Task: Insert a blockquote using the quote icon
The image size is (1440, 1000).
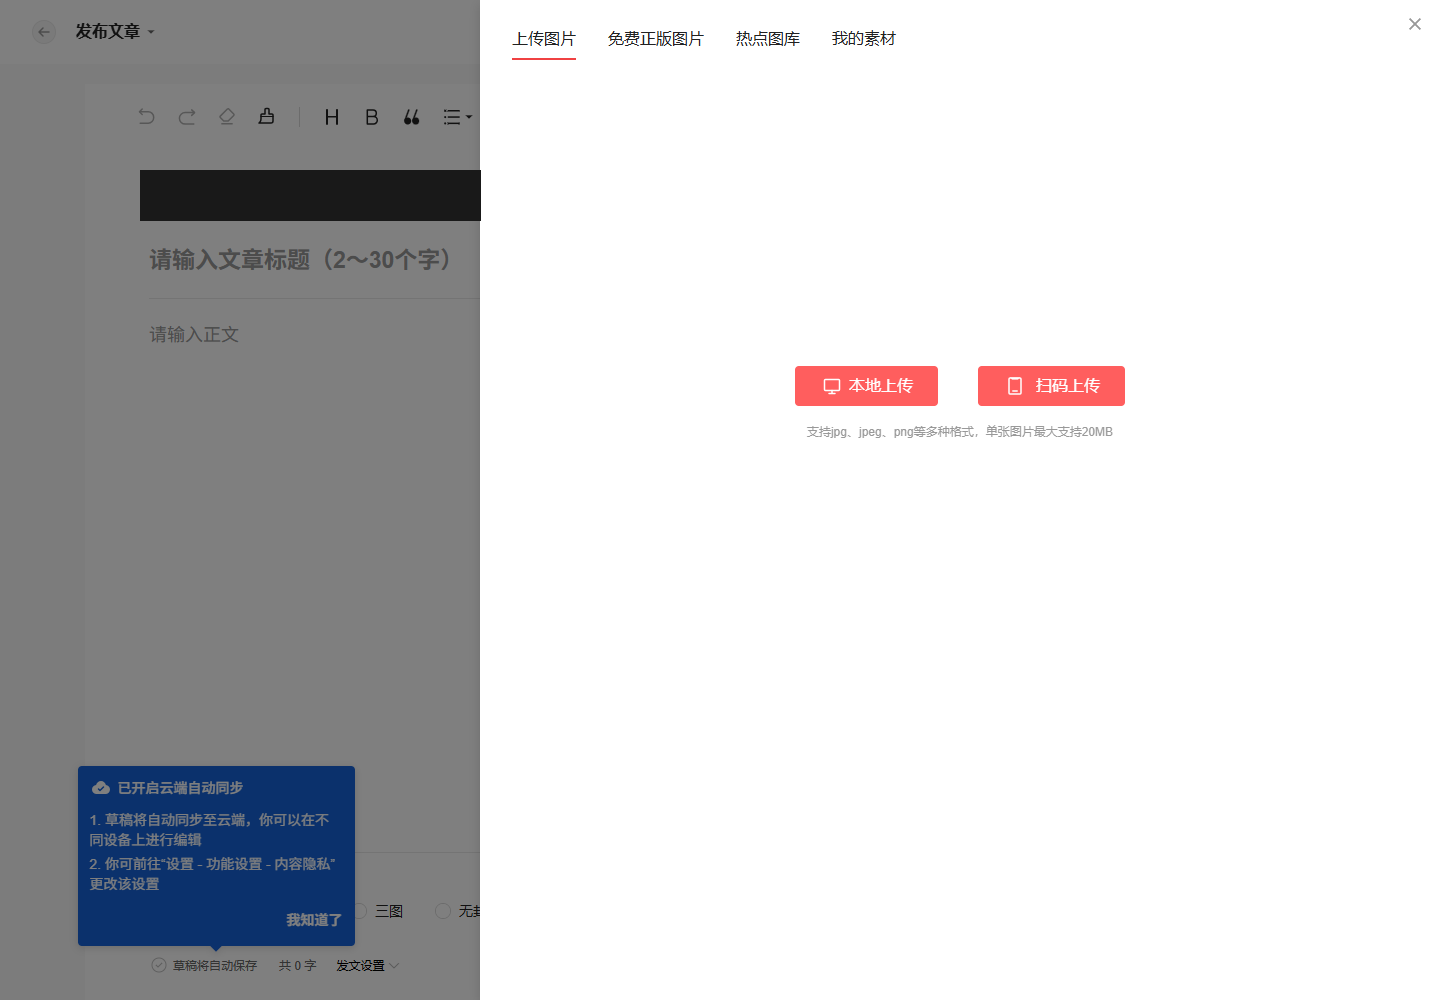Action: (412, 117)
